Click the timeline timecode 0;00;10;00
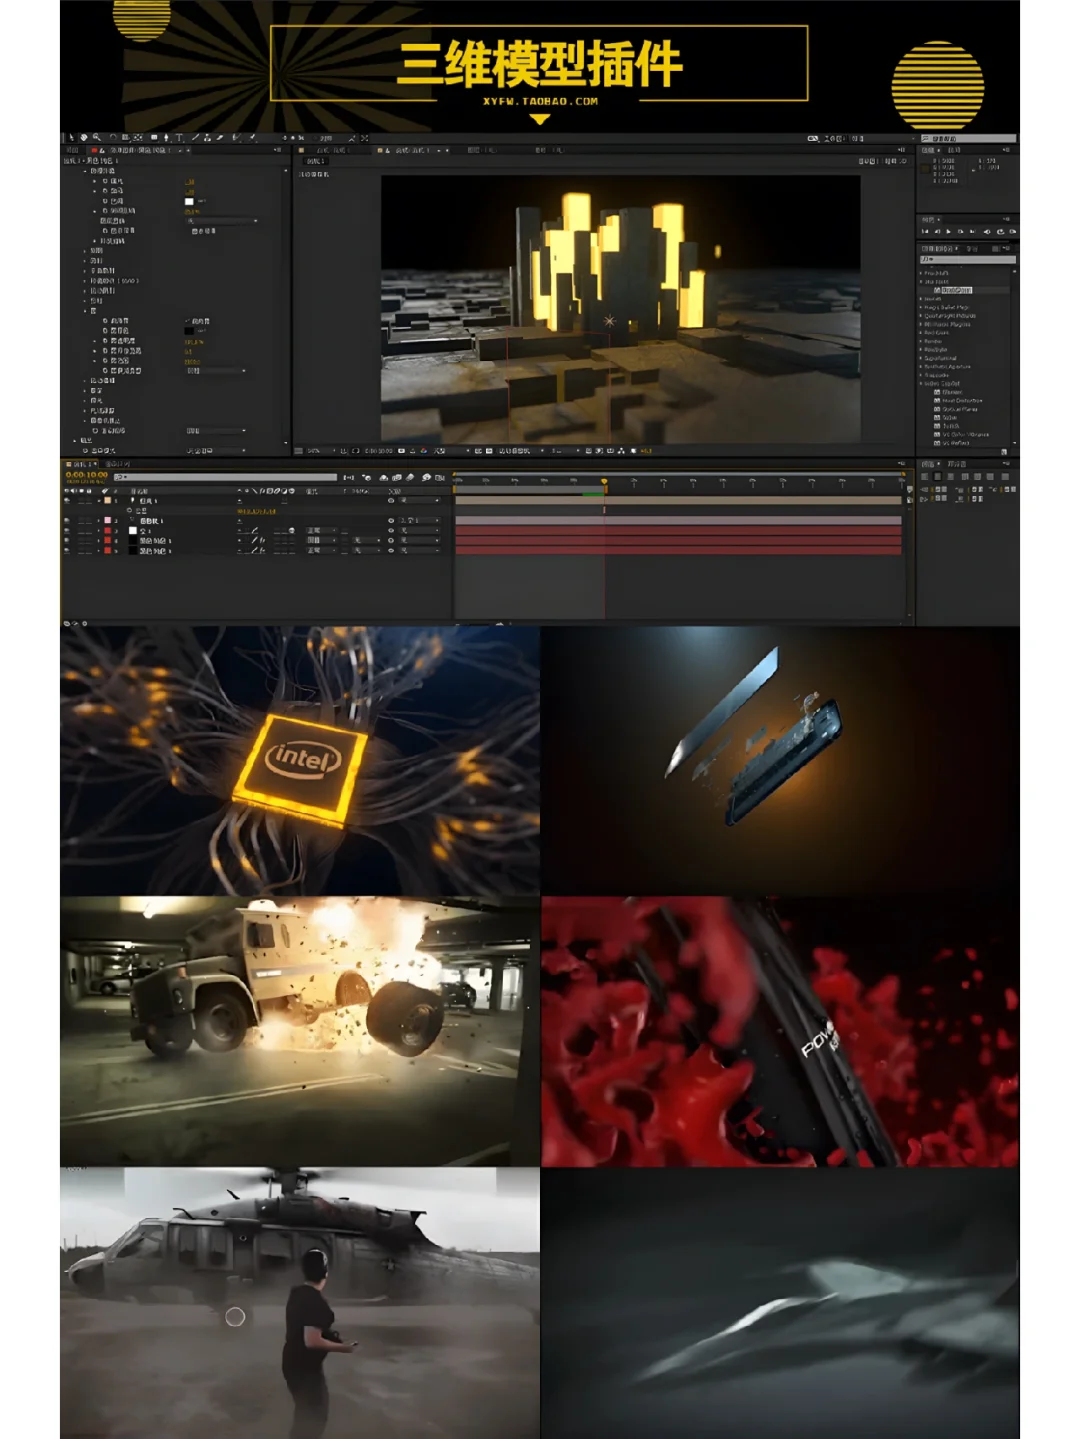 pos(87,475)
